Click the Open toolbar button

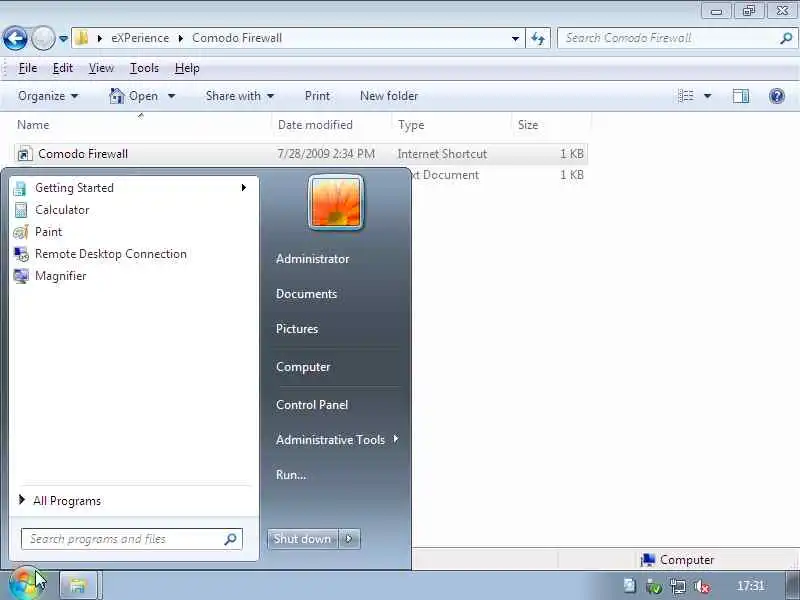134,96
